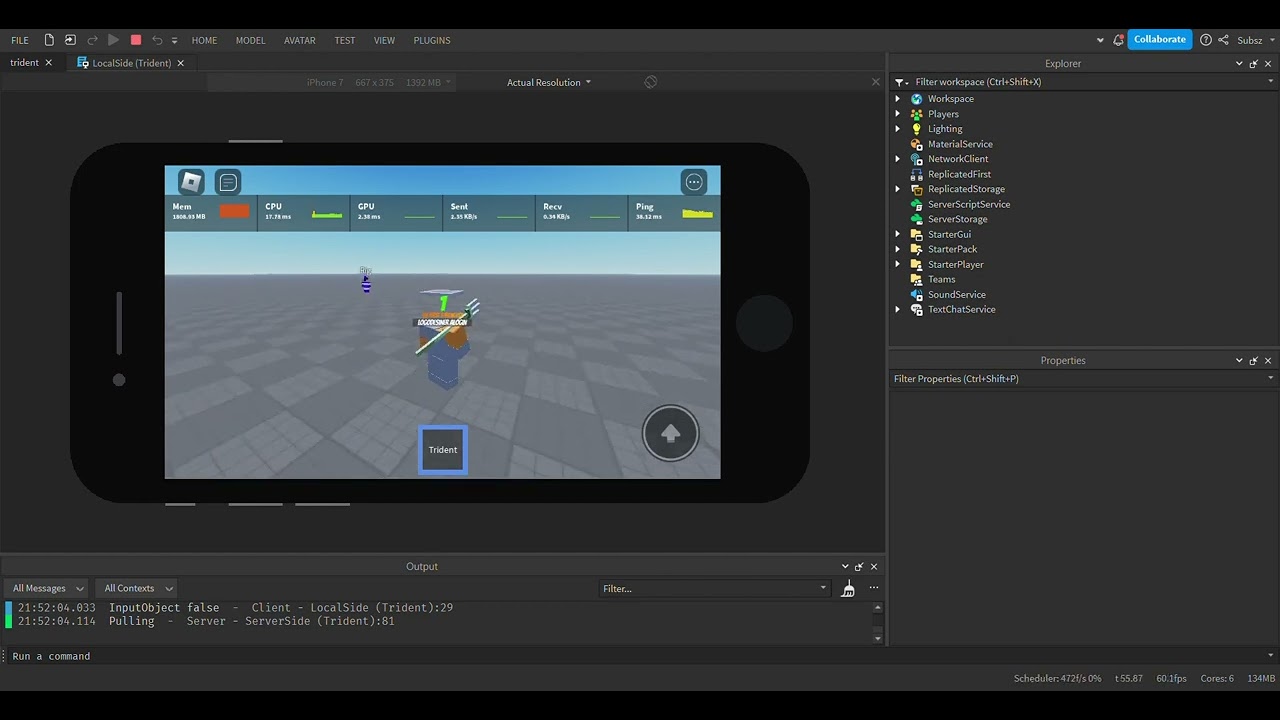This screenshot has width=1280, height=720.
Task: Open the notifications bell
Action: [x=1118, y=40]
